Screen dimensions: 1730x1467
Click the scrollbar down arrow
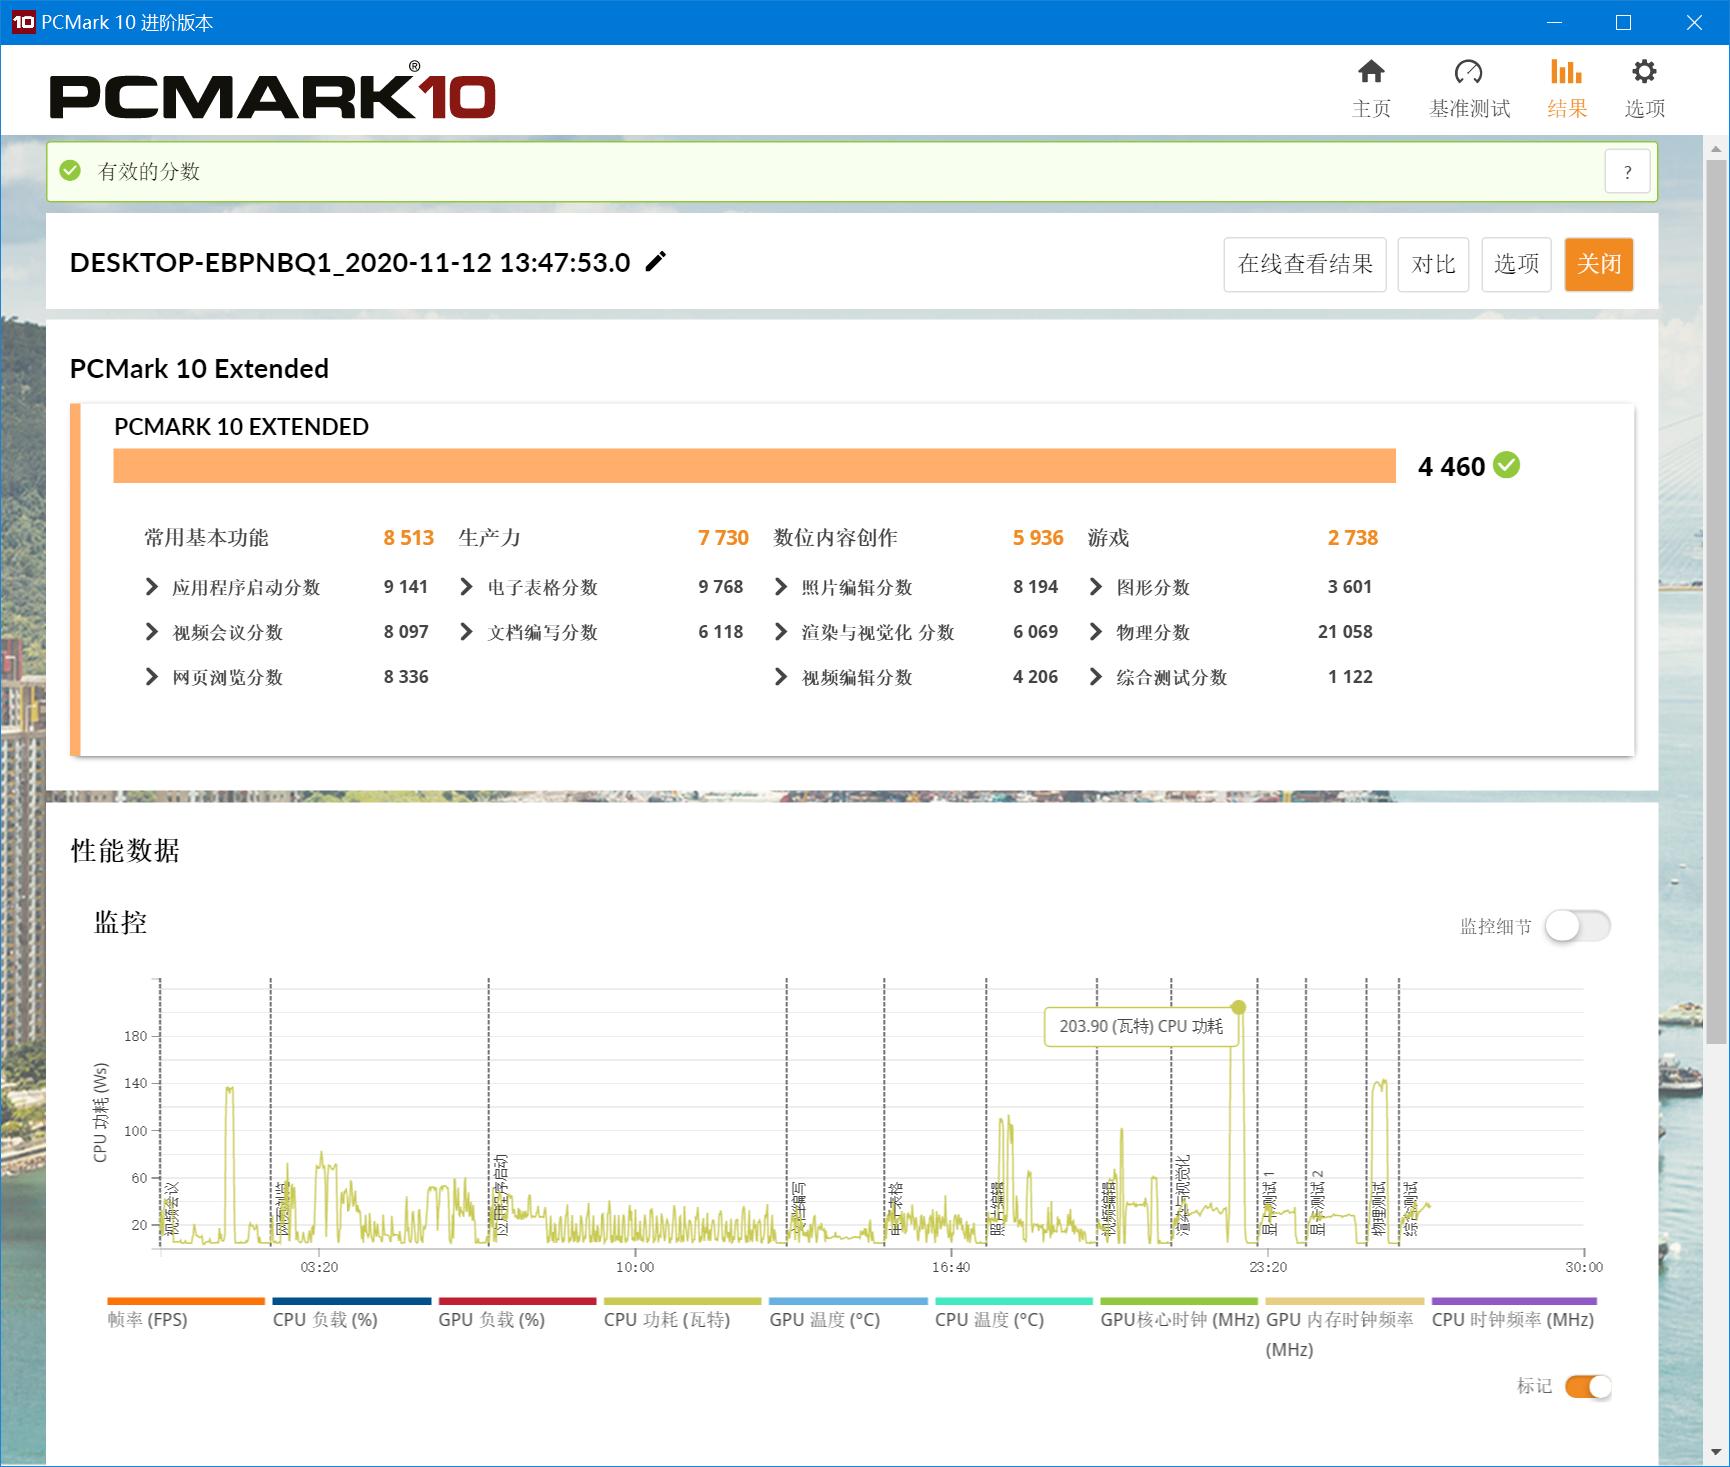[x=1716, y=1451]
